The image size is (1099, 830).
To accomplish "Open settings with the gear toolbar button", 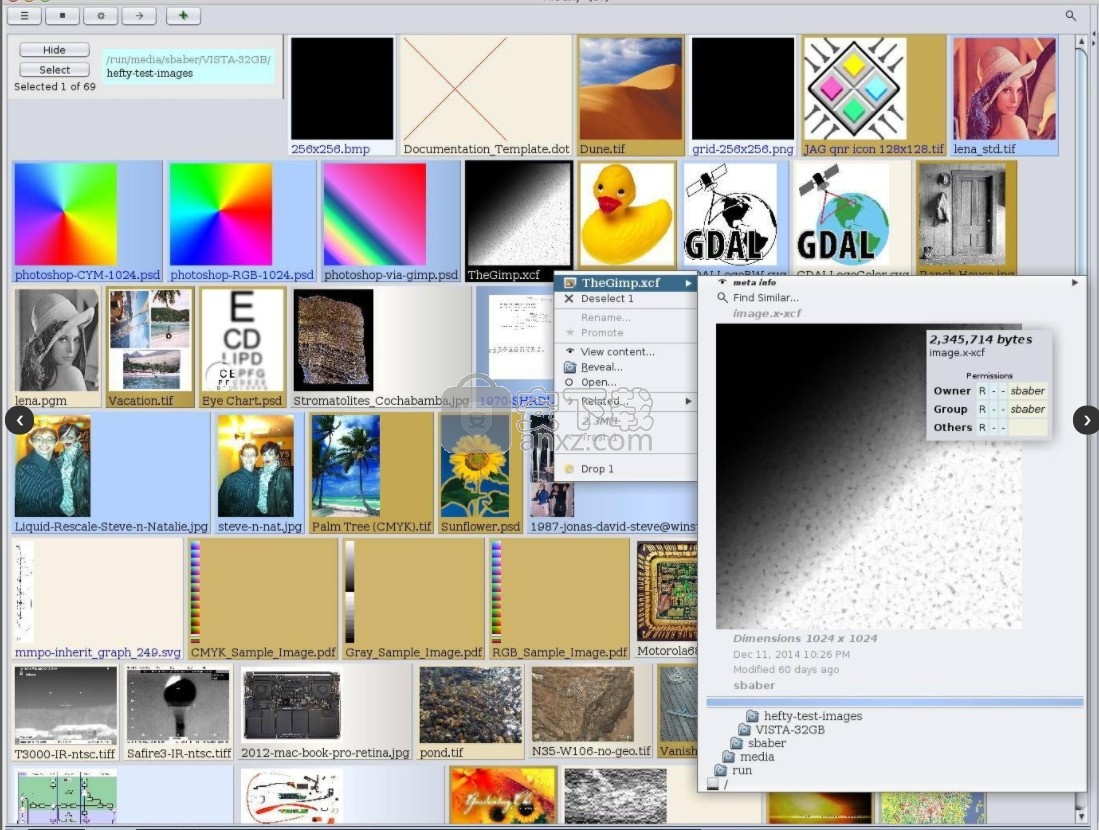I will (x=100, y=15).
